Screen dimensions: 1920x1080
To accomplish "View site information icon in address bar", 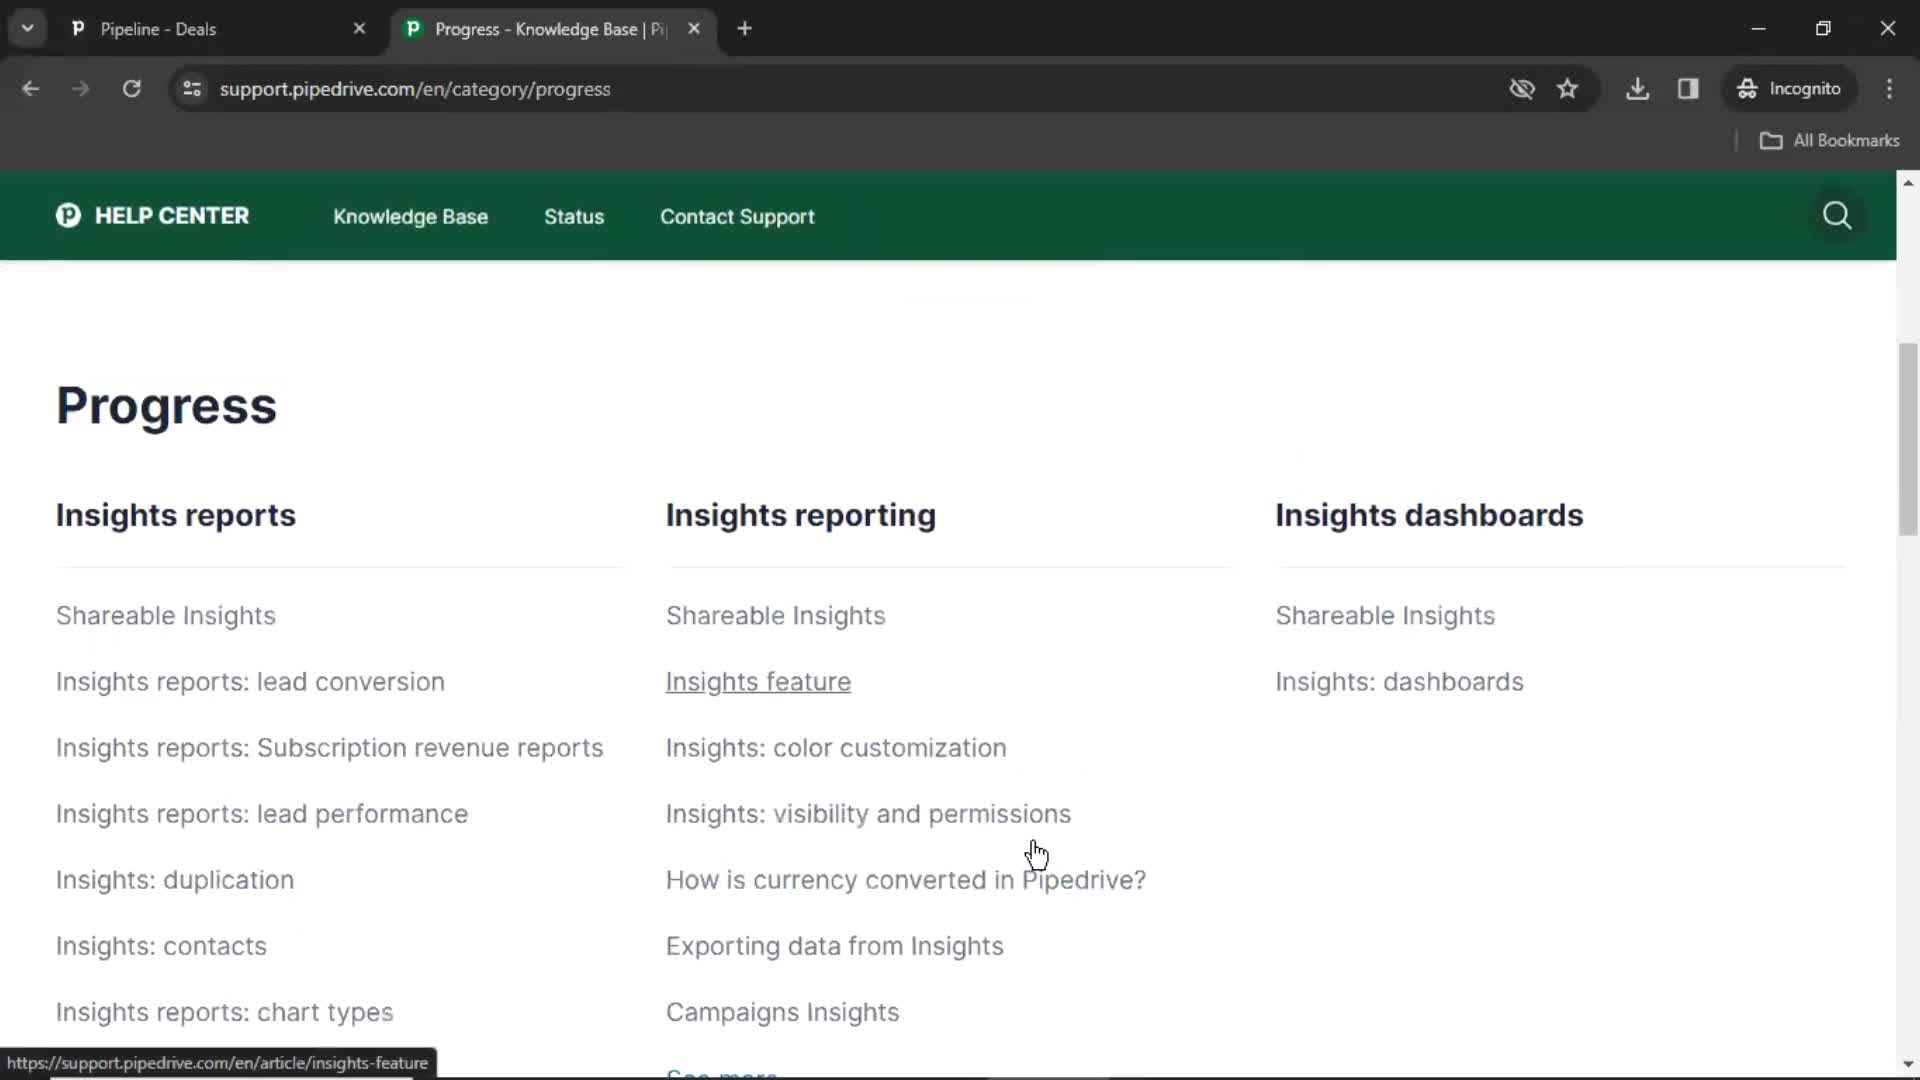I will [x=192, y=89].
